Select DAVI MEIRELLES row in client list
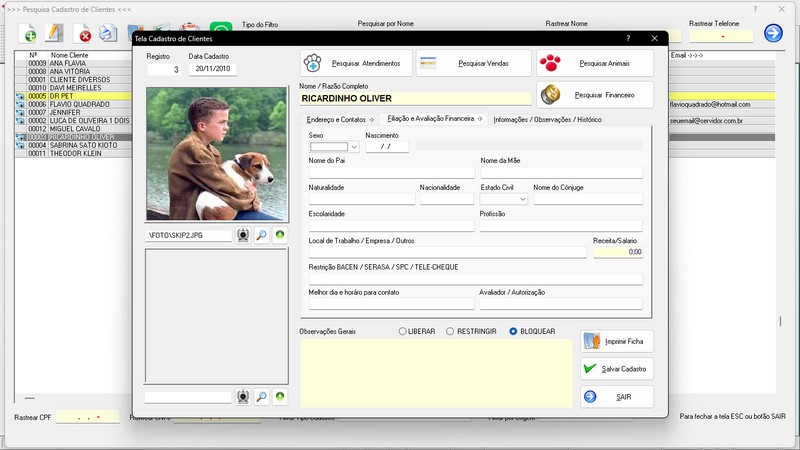 (x=73, y=88)
